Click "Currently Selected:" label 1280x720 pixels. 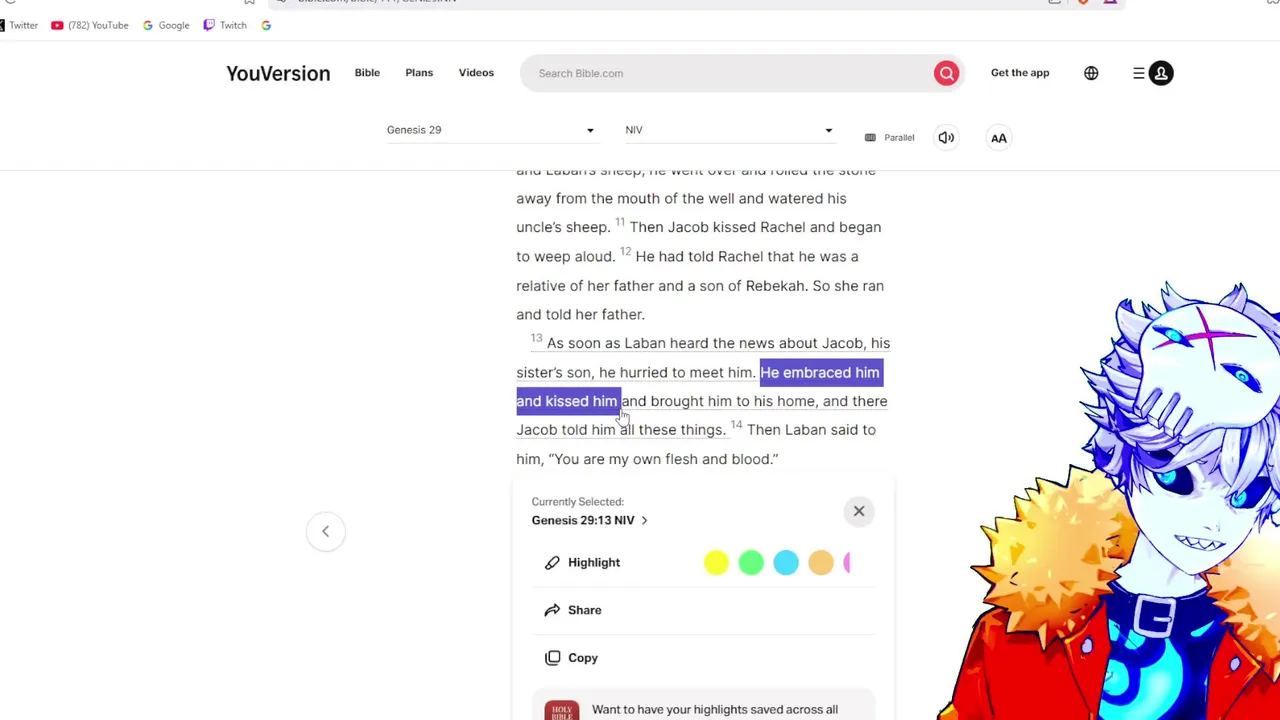(577, 502)
